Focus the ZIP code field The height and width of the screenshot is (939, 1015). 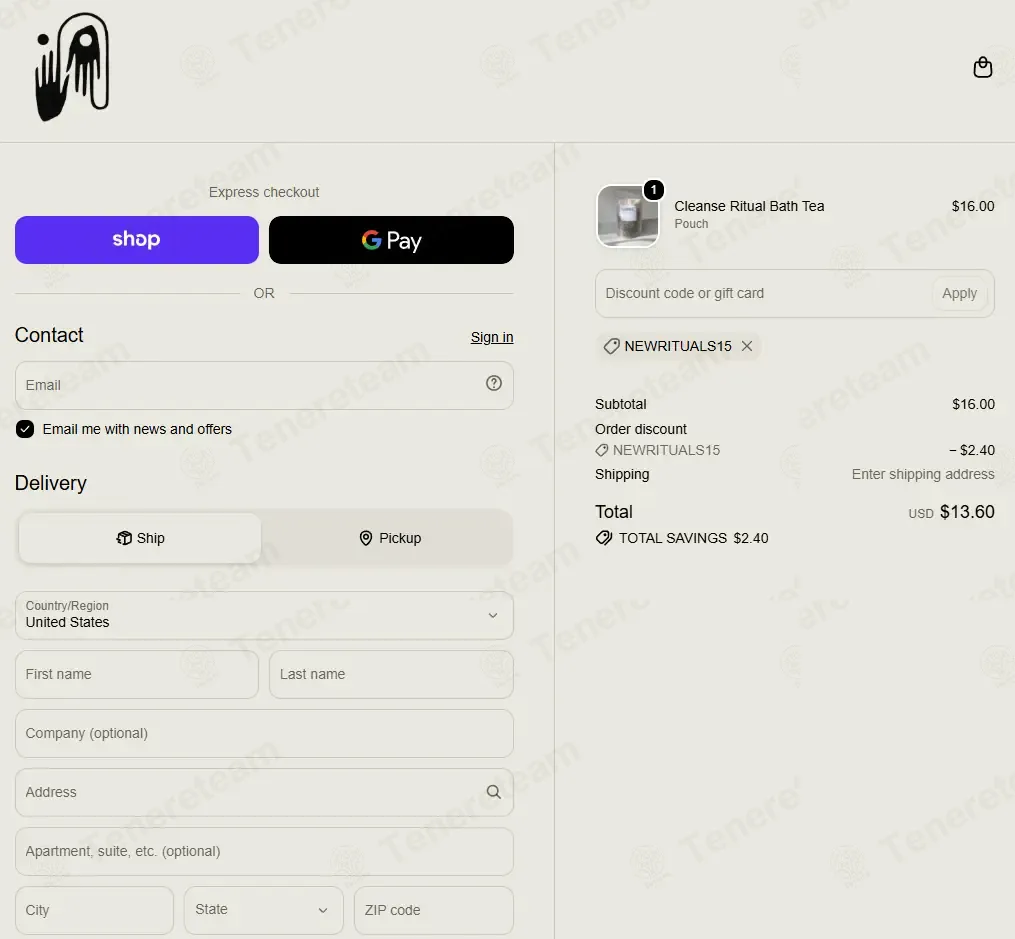[x=434, y=910]
